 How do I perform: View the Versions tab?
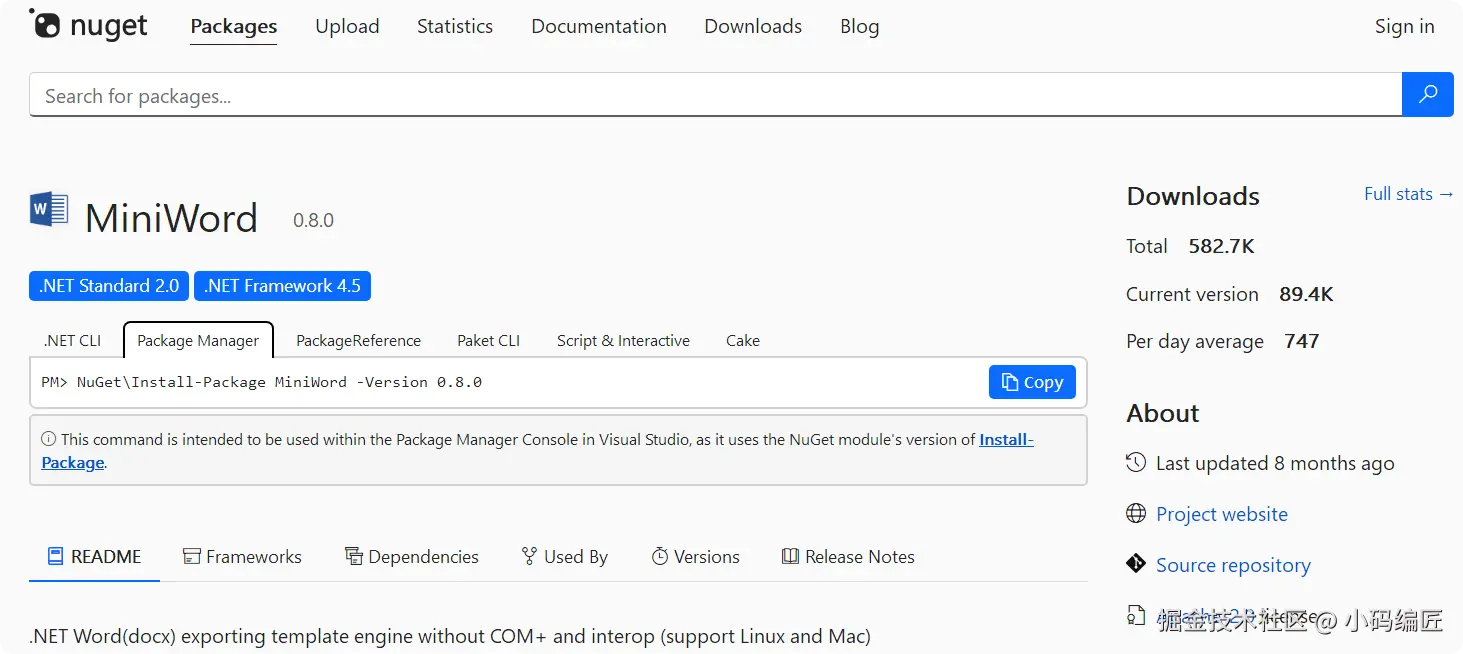point(695,557)
